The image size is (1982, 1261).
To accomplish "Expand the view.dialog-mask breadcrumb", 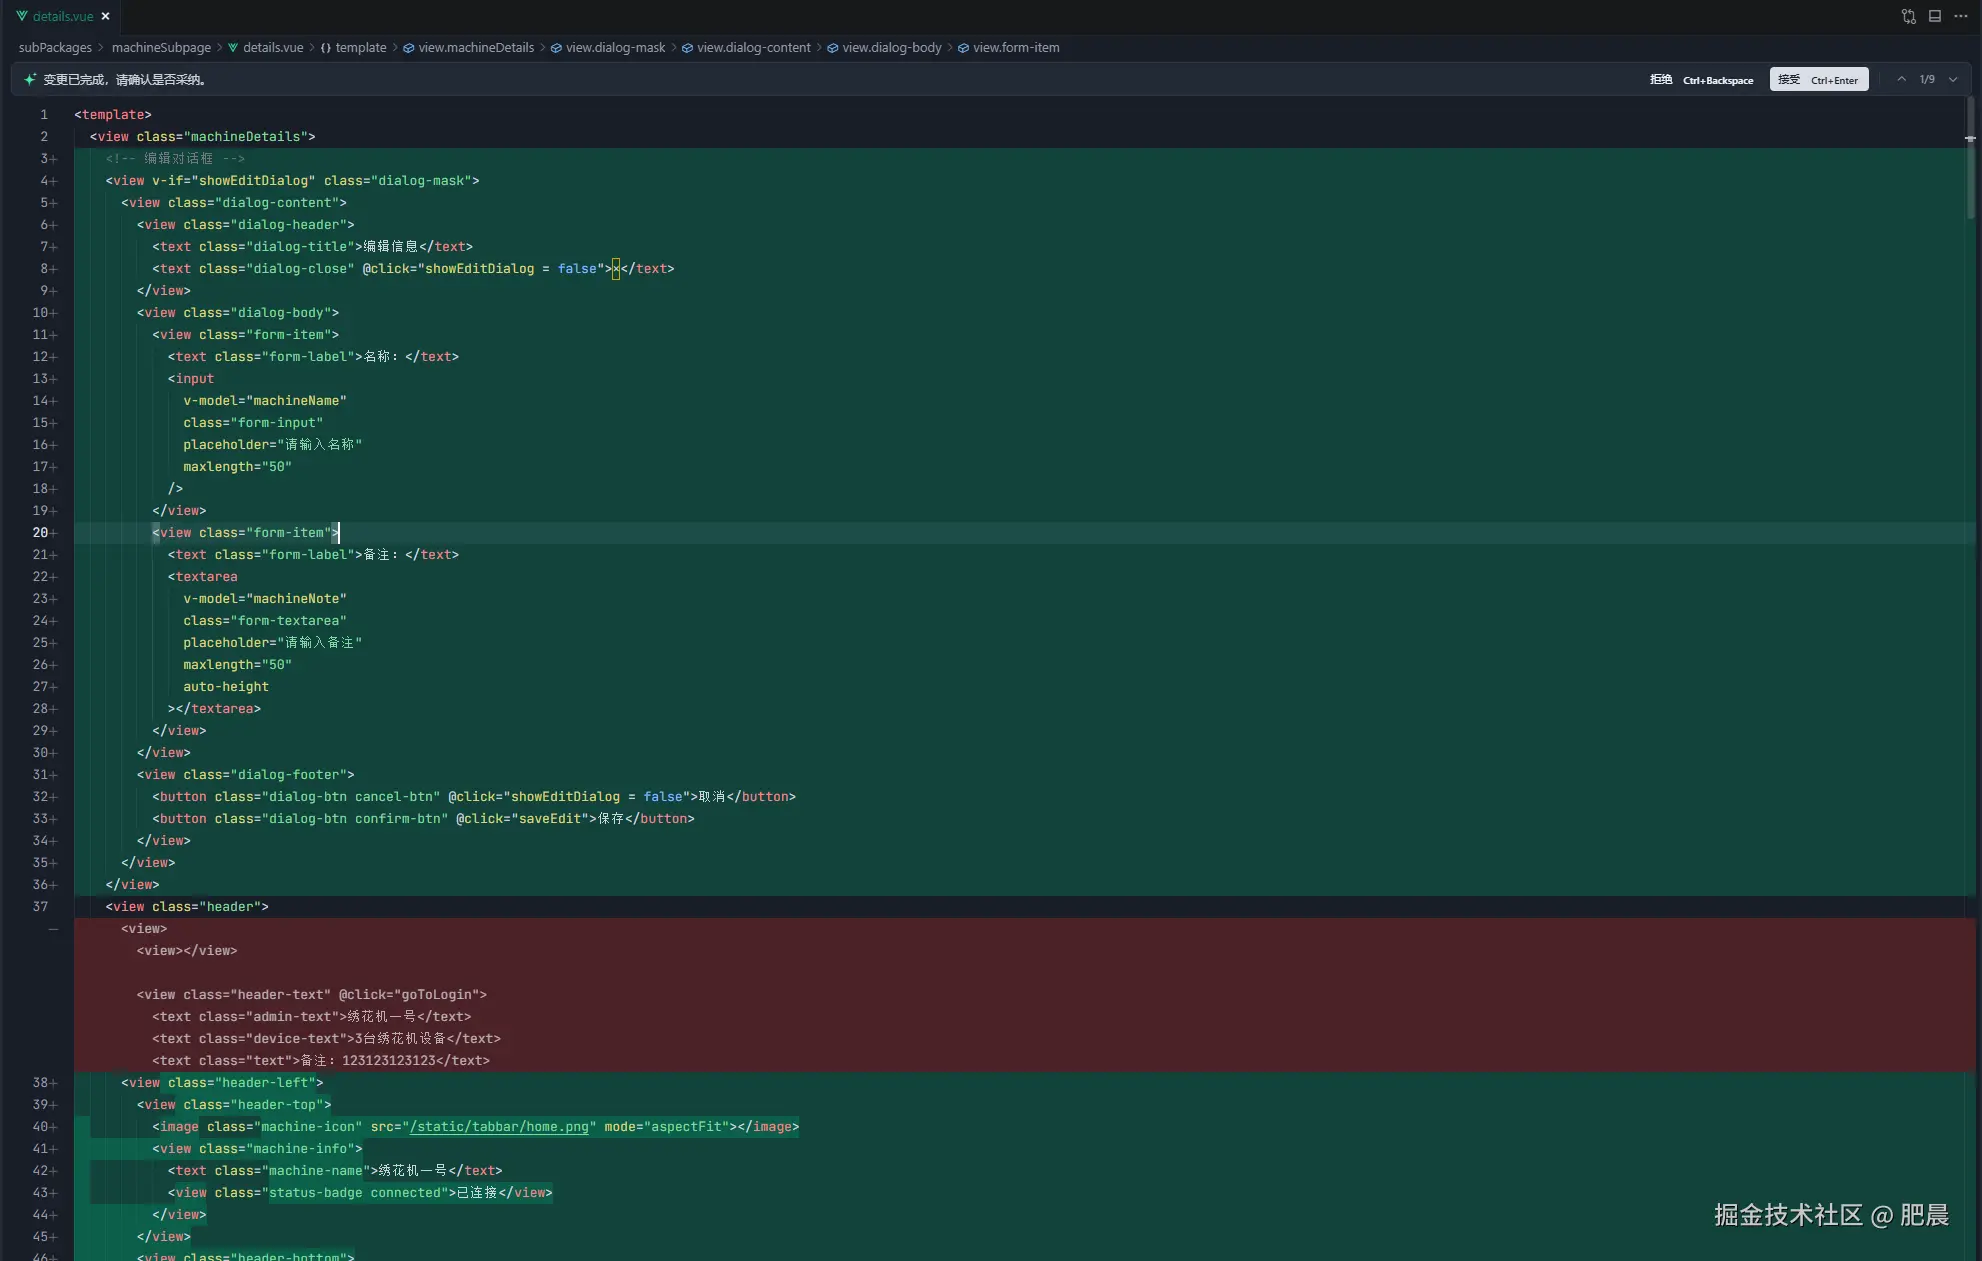I will click(615, 47).
